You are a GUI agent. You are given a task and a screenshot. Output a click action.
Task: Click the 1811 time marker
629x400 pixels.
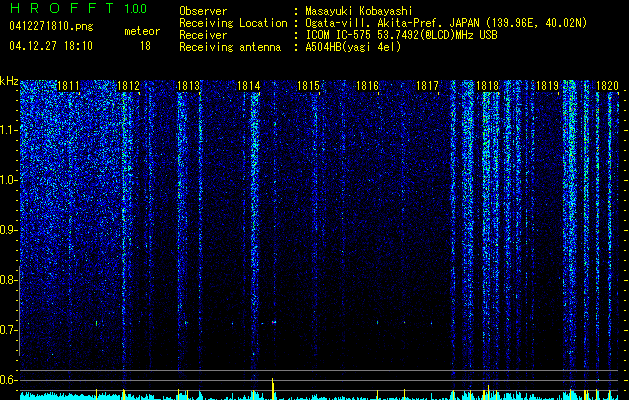tap(68, 86)
